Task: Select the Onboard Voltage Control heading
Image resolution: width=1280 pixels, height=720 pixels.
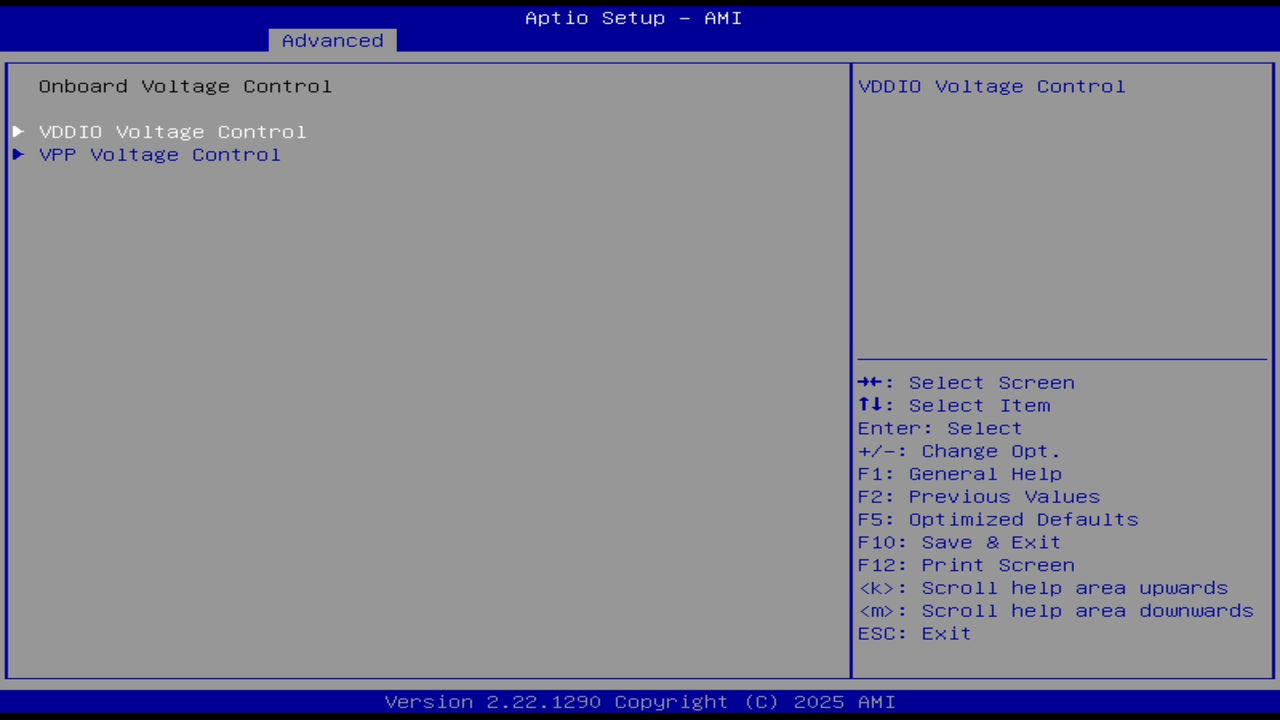Action: [x=185, y=86]
